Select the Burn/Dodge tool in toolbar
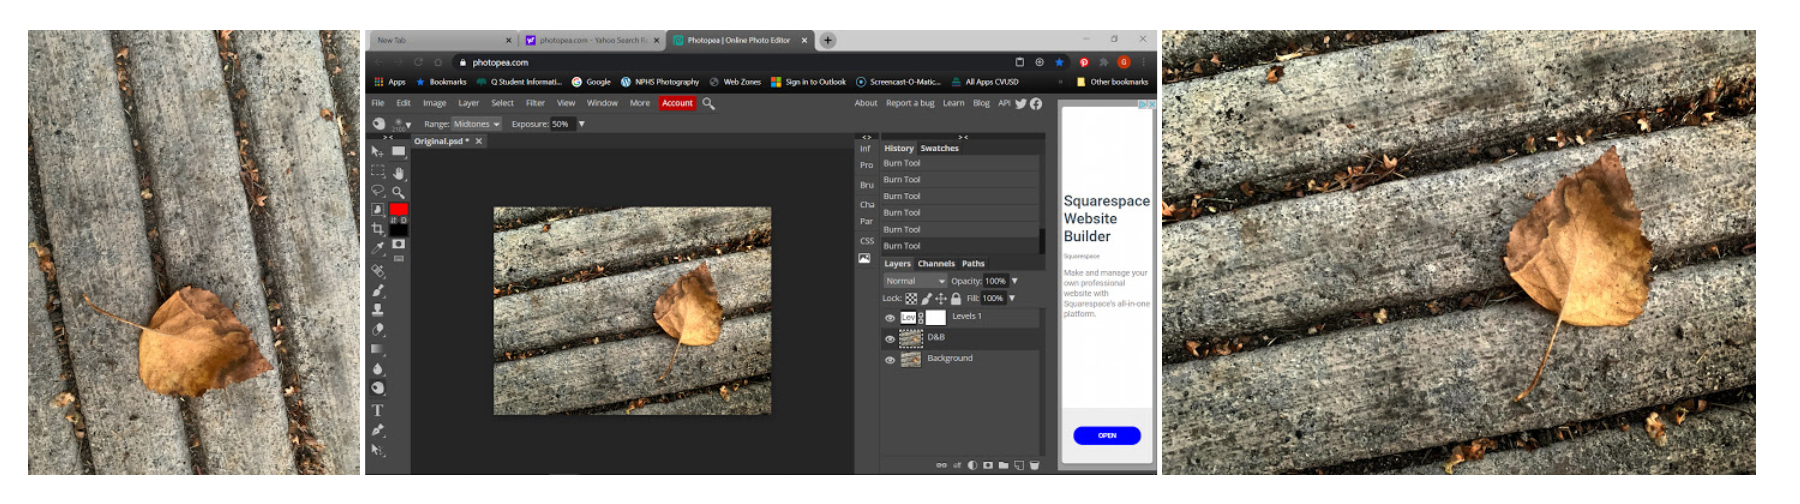 click(x=377, y=389)
